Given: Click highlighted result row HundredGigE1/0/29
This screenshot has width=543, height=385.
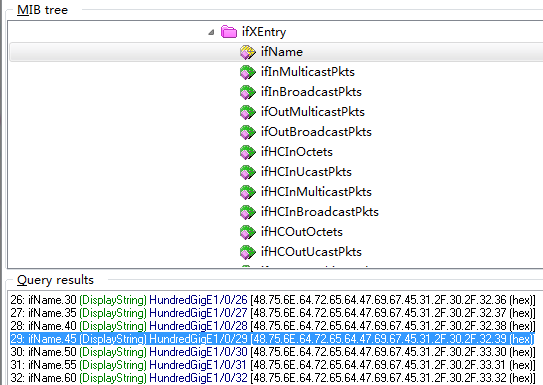Looking at the screenshot, I should click(x=273, y=339).
